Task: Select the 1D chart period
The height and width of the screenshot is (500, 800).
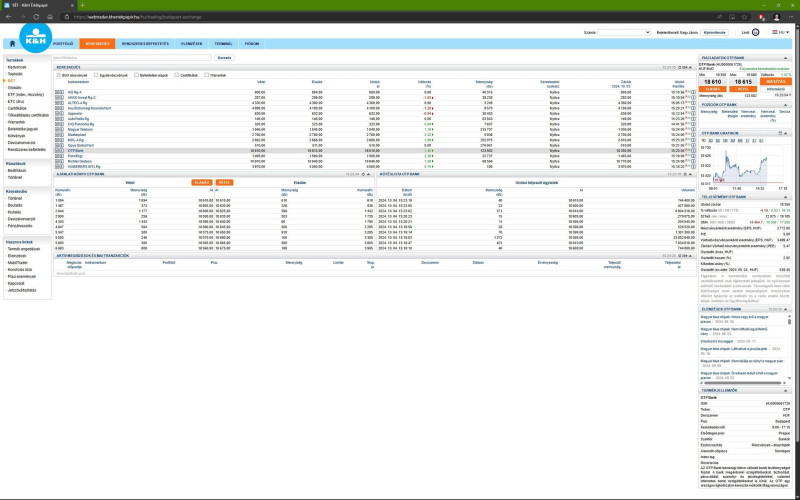Action: pos(704,140)
